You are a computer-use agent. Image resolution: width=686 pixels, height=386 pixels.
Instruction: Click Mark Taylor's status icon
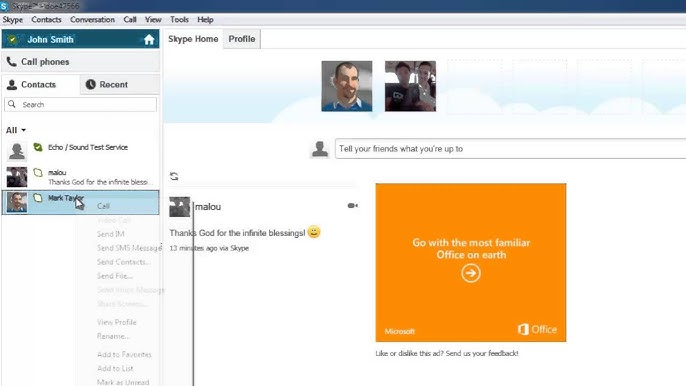[38, 198]
